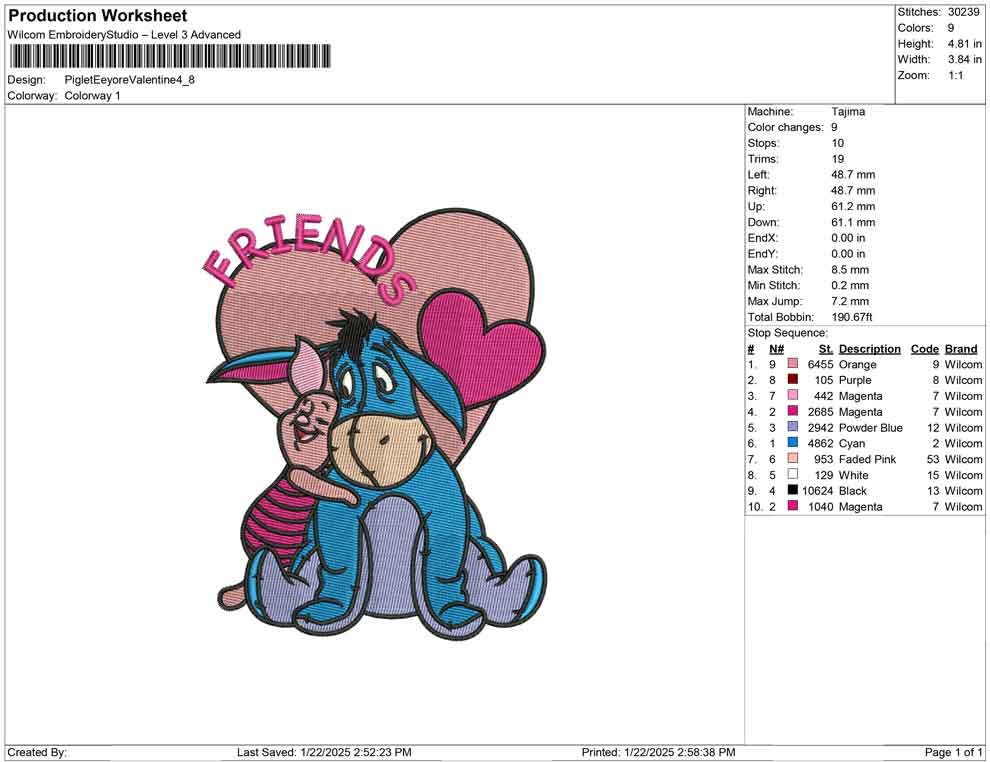Select the Down value "61.1 mm"

pyautogui.click(x=853, y=222)
